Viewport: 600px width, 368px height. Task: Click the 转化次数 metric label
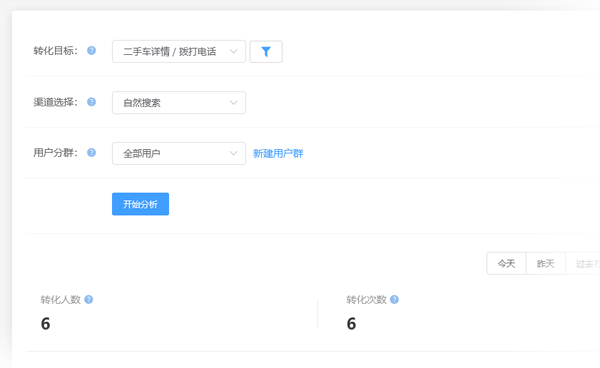[x=366, y=300]
